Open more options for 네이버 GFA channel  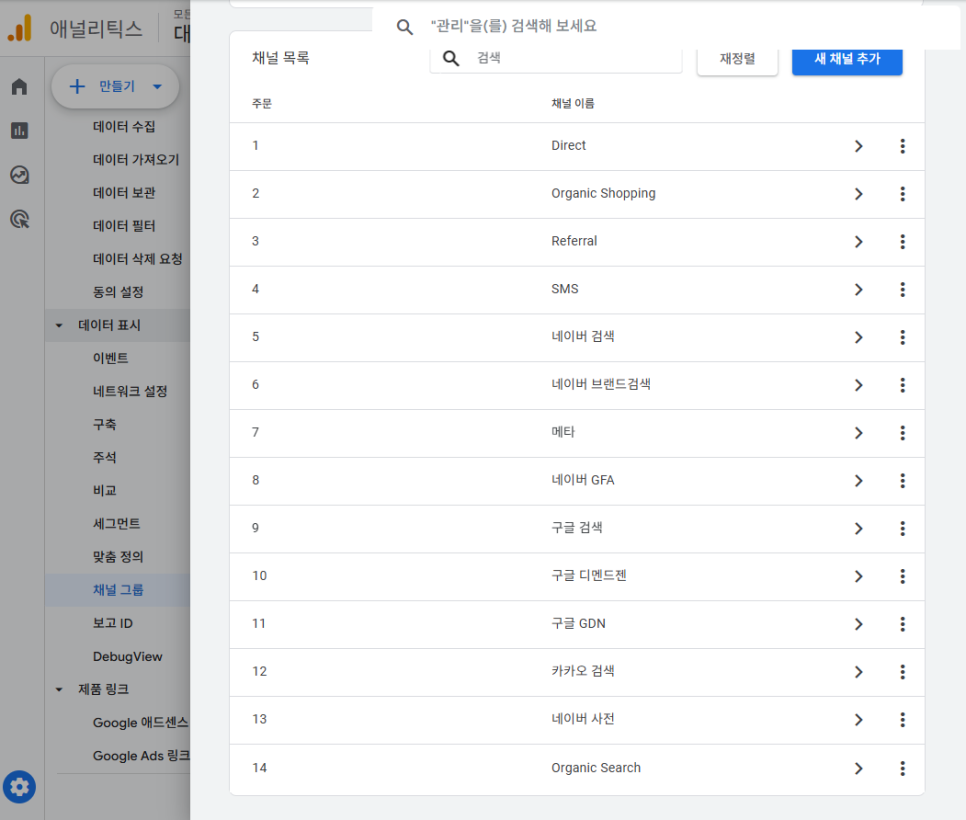pyautogui.click(x=903, y=481)
